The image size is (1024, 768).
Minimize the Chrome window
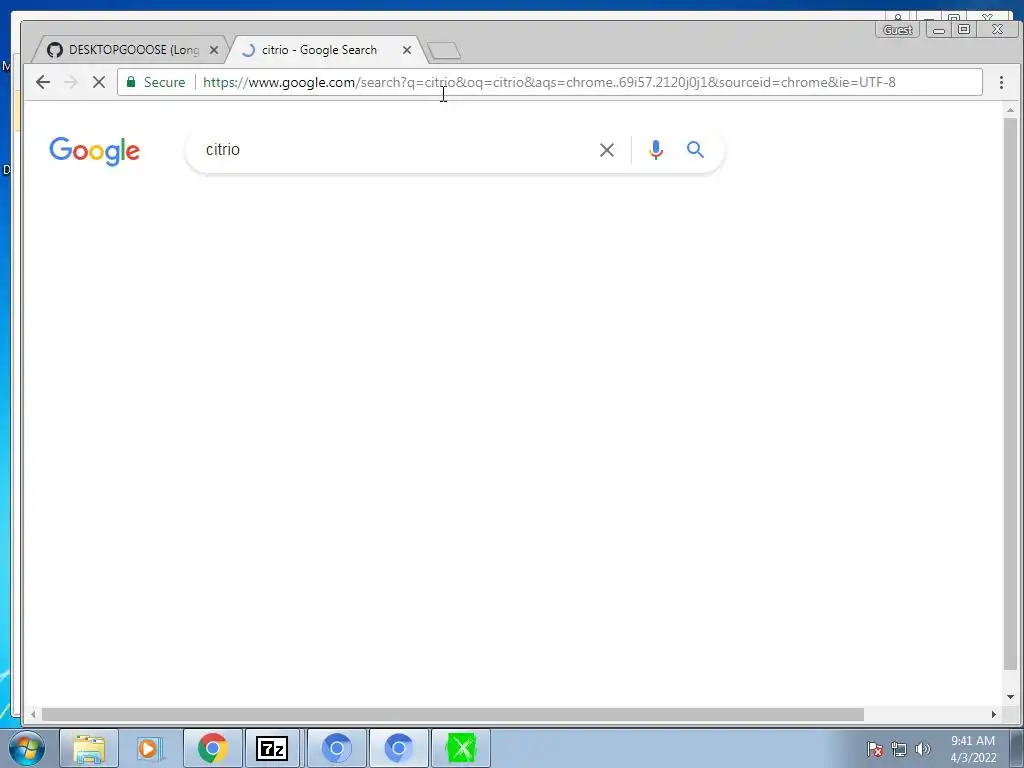click(x=938, y=30)
